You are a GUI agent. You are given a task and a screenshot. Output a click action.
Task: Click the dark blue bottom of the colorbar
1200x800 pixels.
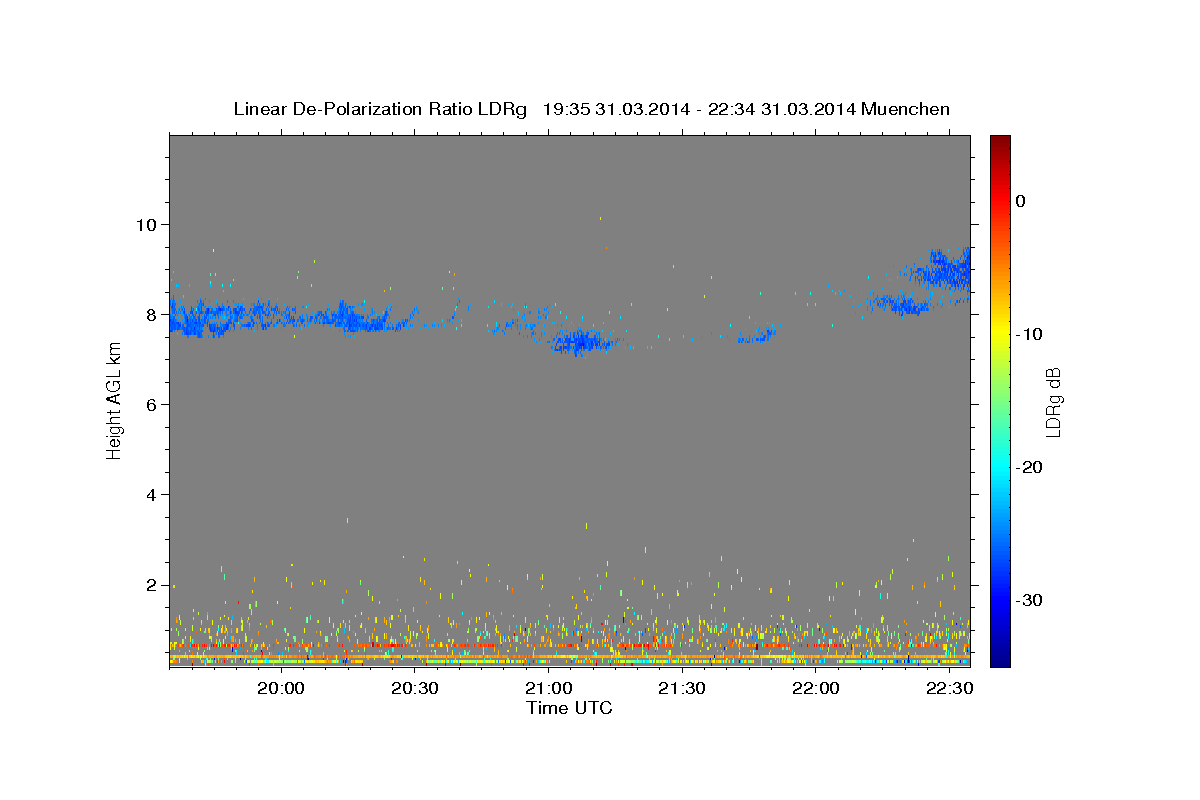click(x=1000, y=655)
